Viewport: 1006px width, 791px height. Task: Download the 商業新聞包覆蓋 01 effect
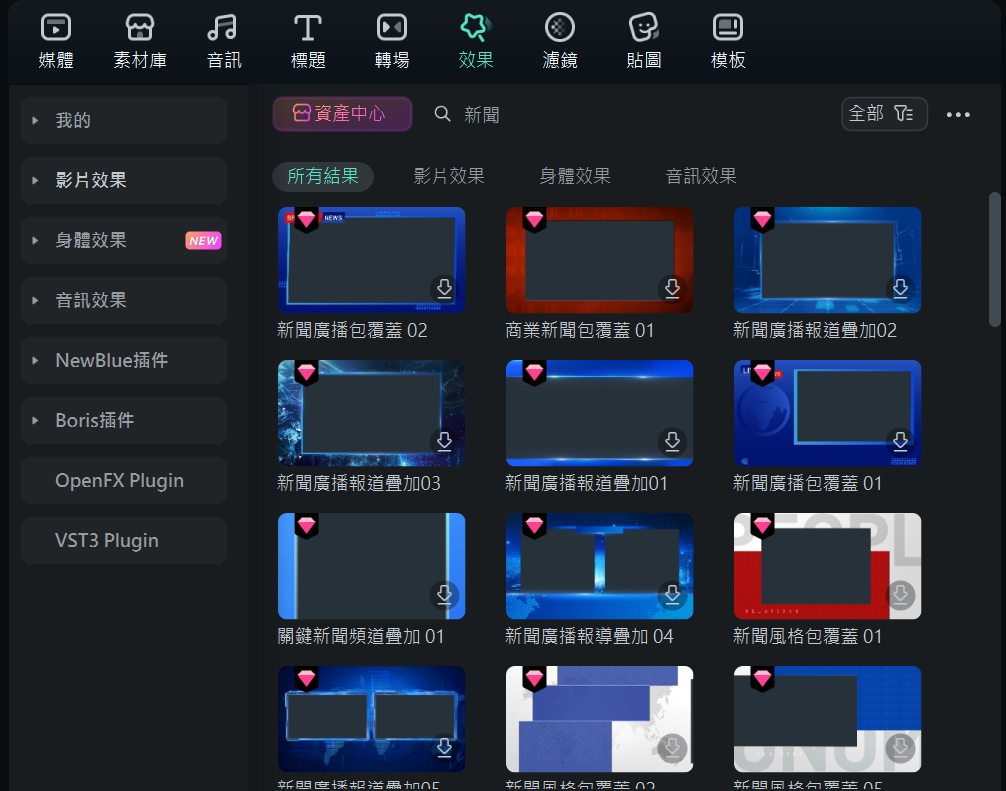pos(673,289)
